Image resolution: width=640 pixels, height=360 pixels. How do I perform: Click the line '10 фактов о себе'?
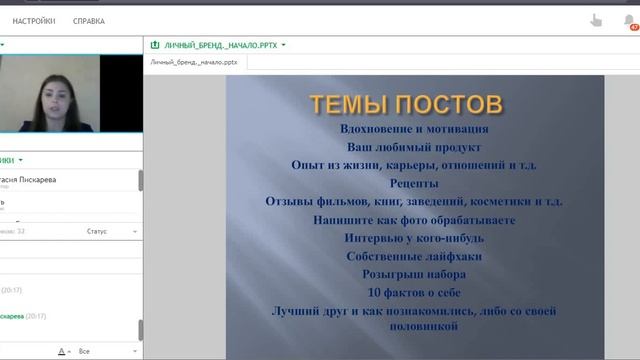coord(414,293)
